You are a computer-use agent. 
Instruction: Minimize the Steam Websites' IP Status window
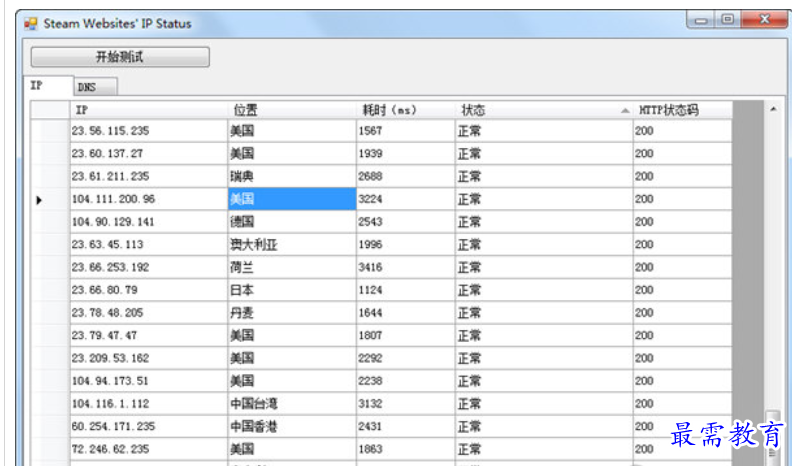(701, 20)
